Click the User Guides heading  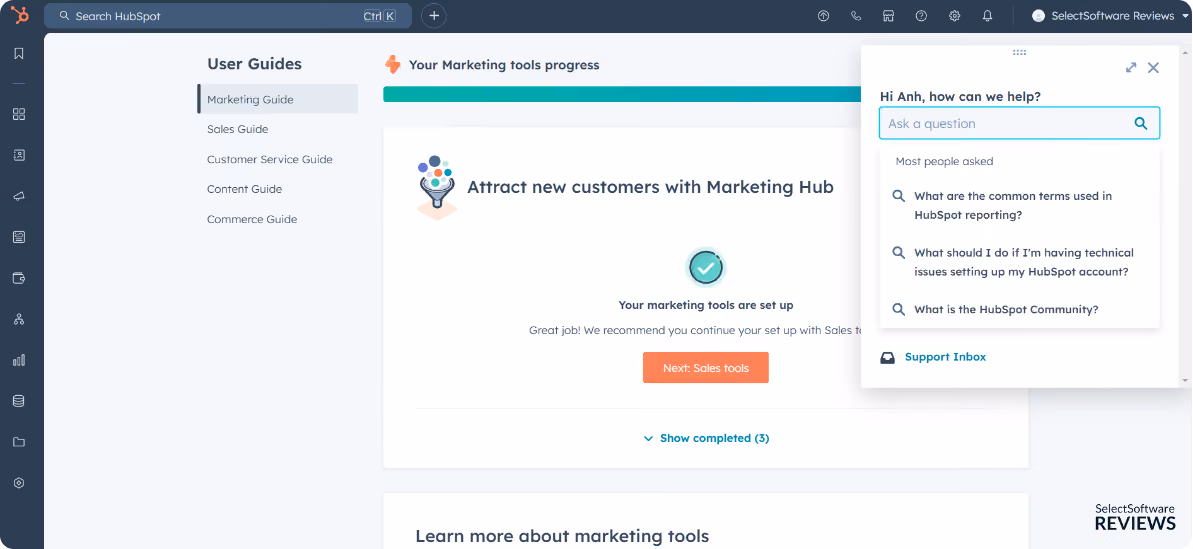[x=254, y=64]
